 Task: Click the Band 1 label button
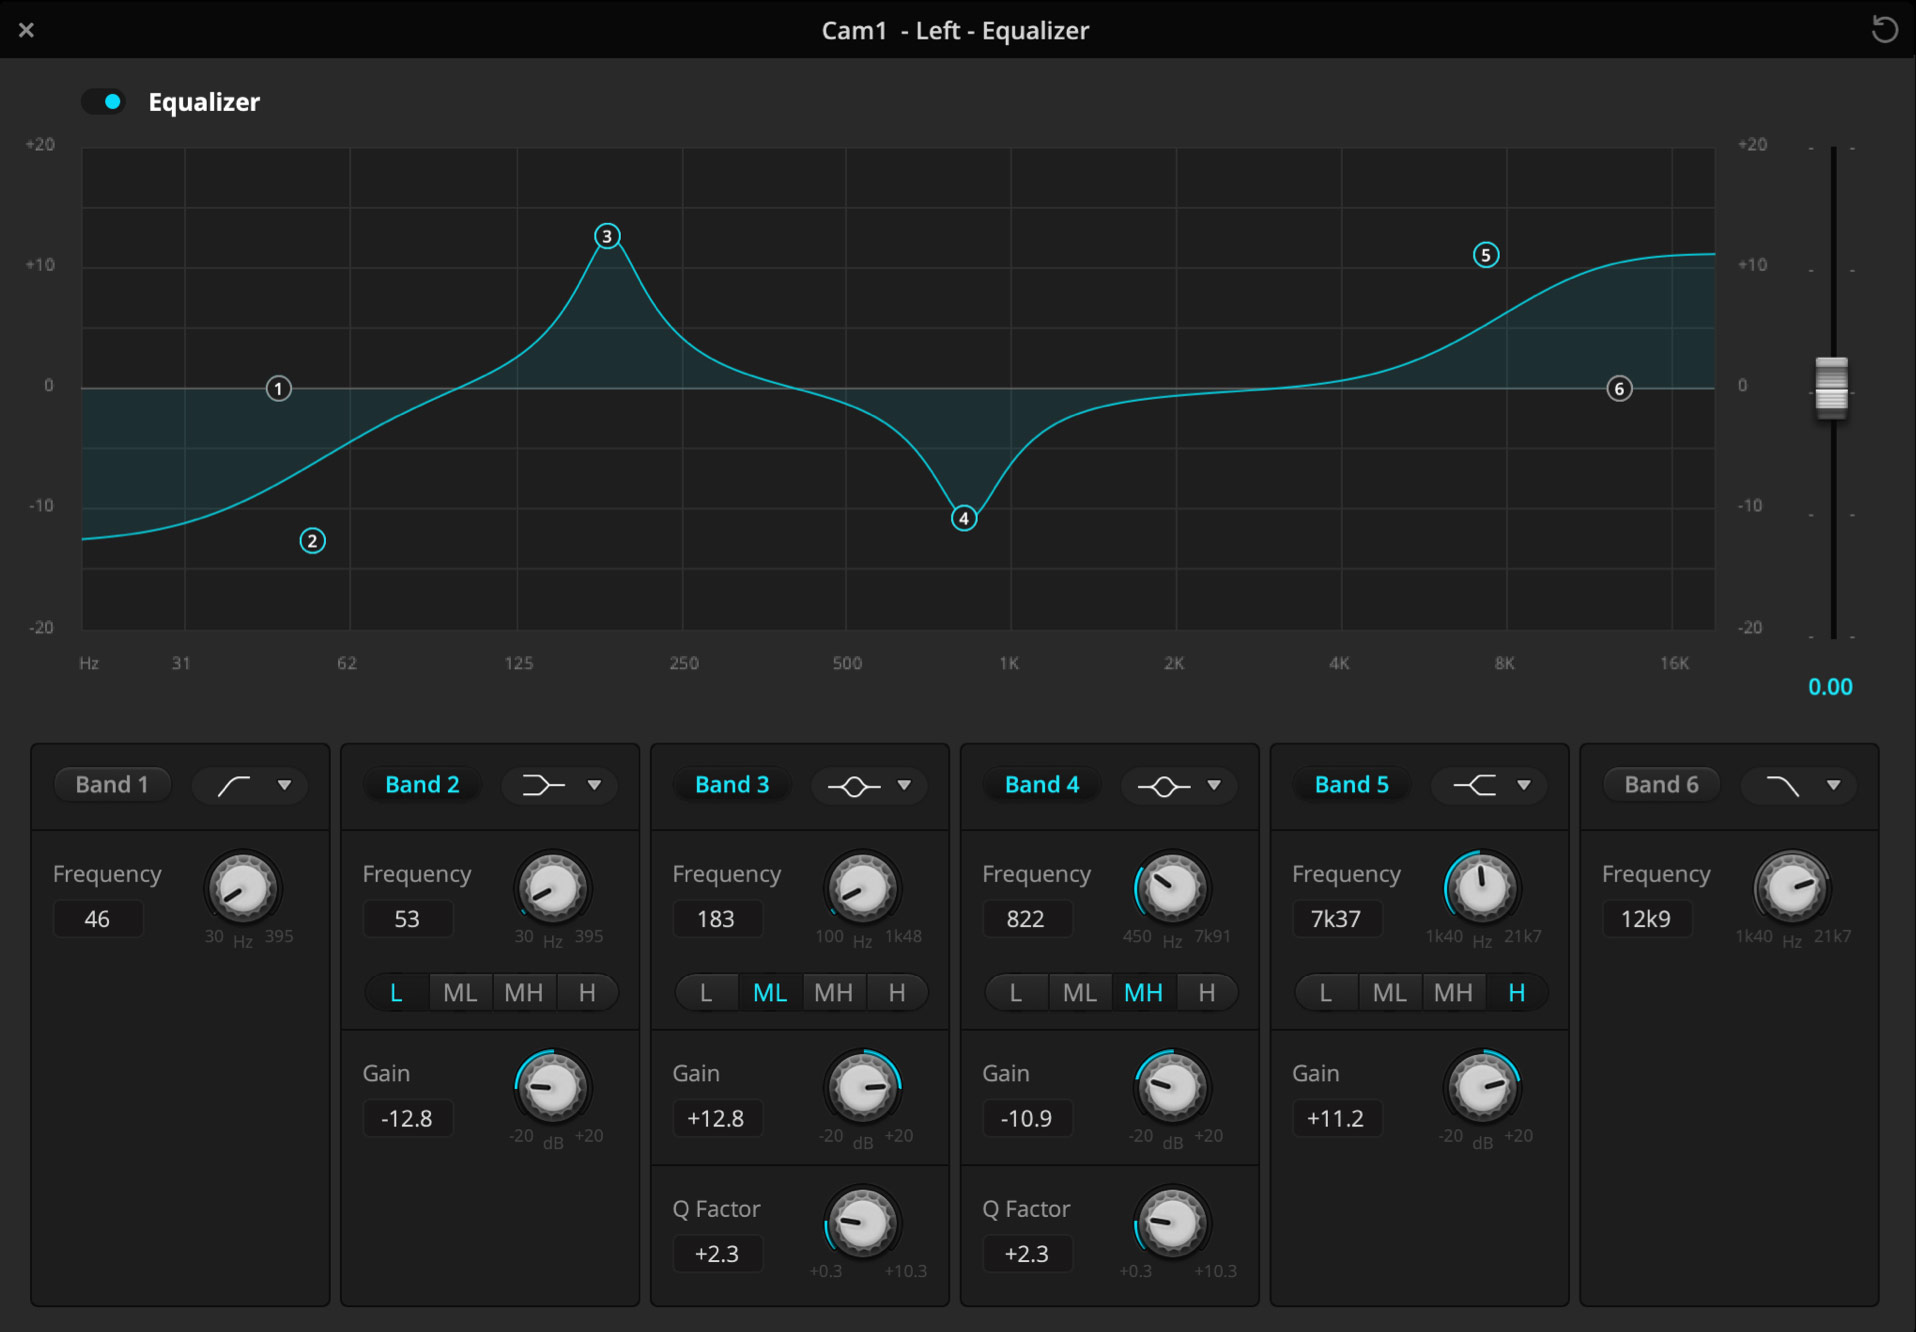pyautogui.click(x=112, y=784)
